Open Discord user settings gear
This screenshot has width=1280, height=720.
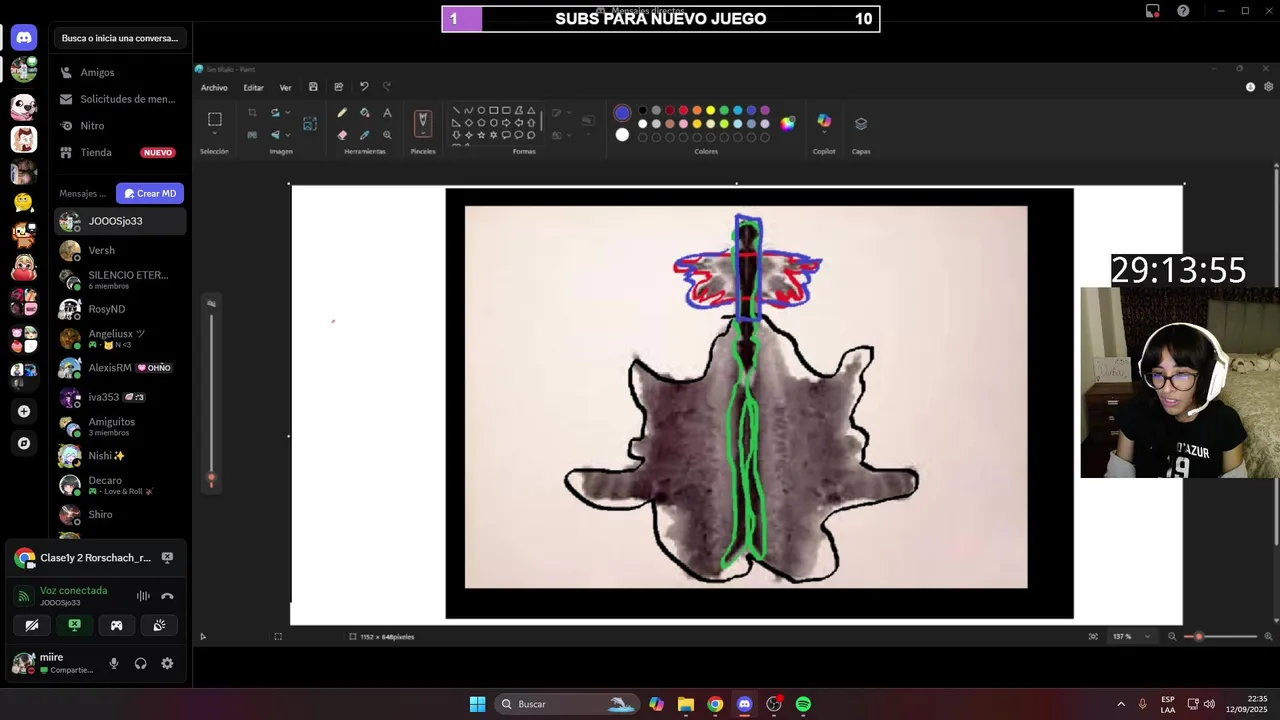pyautogui.click(x=167, y=663)
